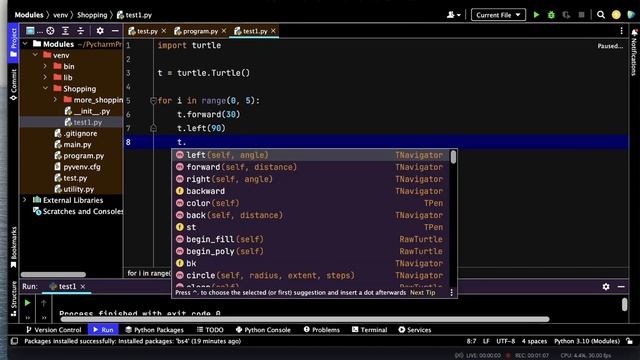640x360 pixels.
Task: Open the Current File run configuration dropdown
Action: point(498,15)
